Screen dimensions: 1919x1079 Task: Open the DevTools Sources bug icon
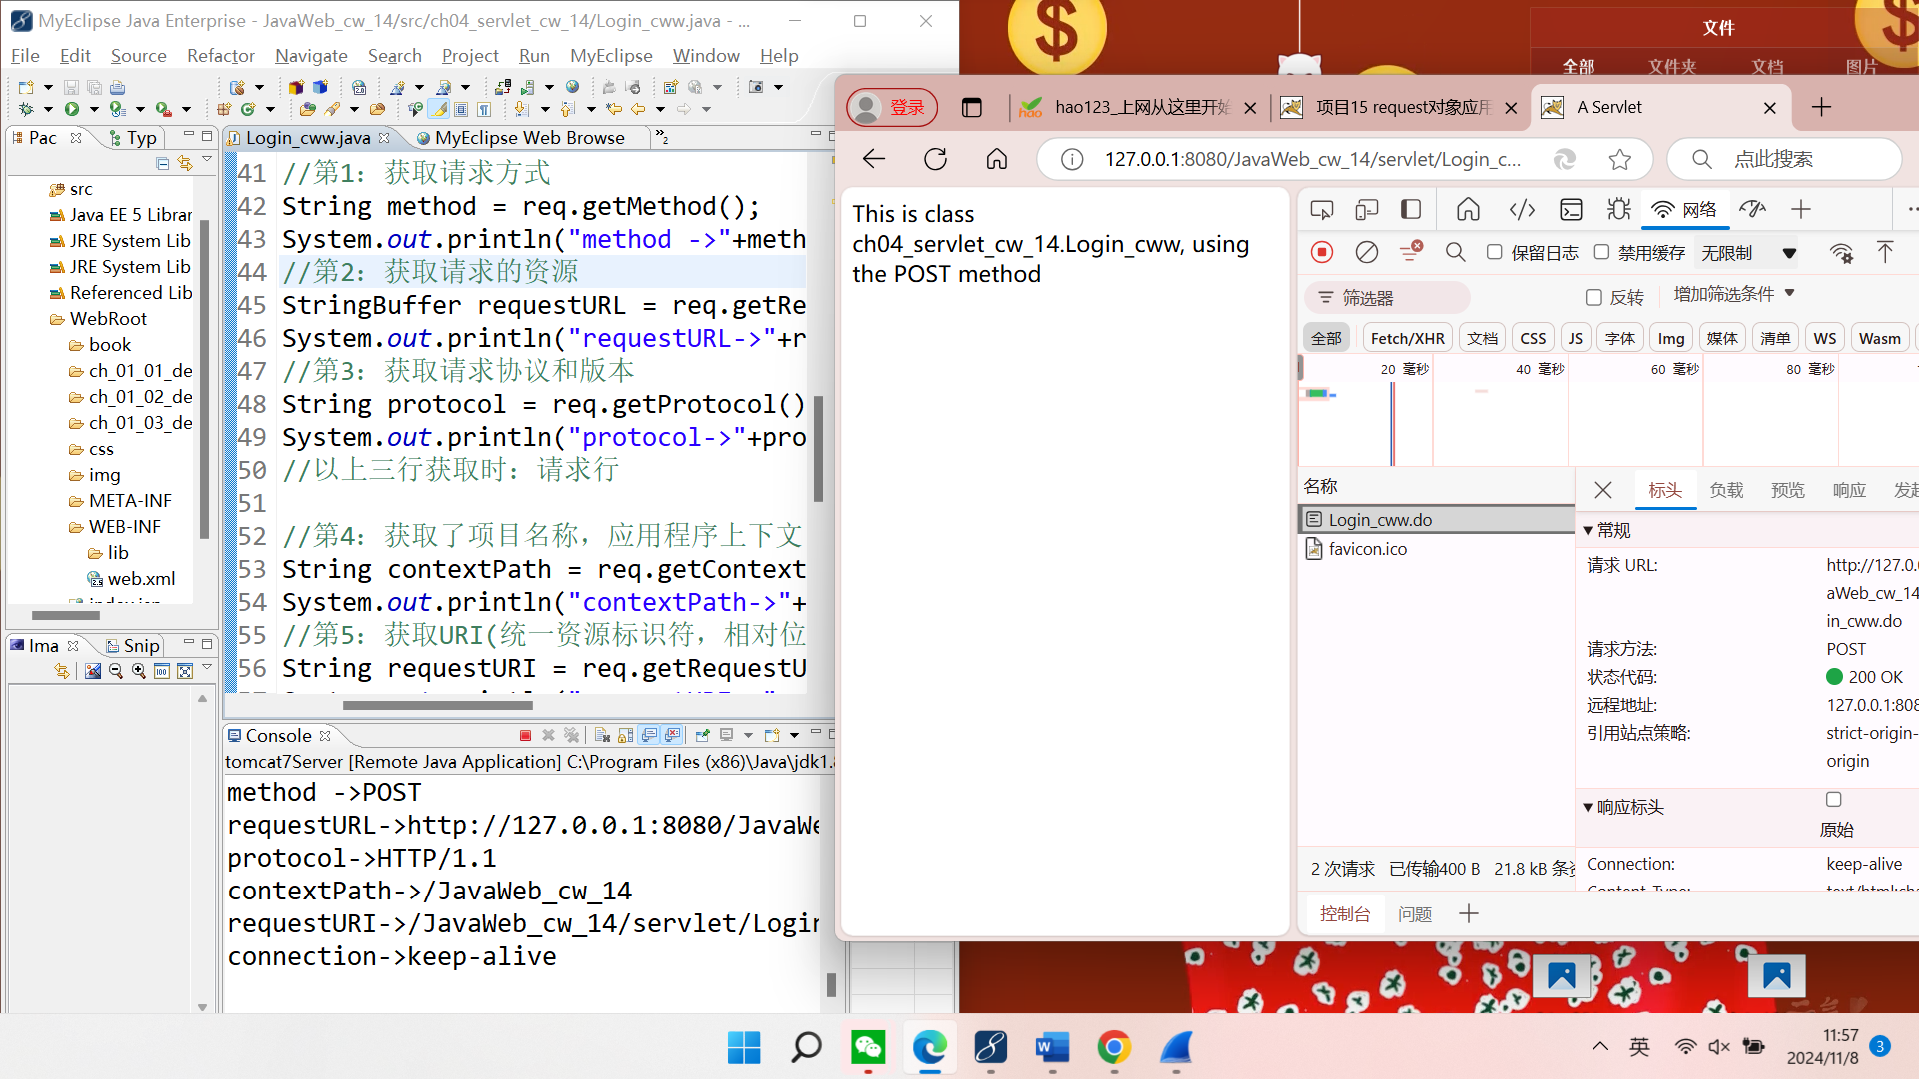tap(1619, 209)
